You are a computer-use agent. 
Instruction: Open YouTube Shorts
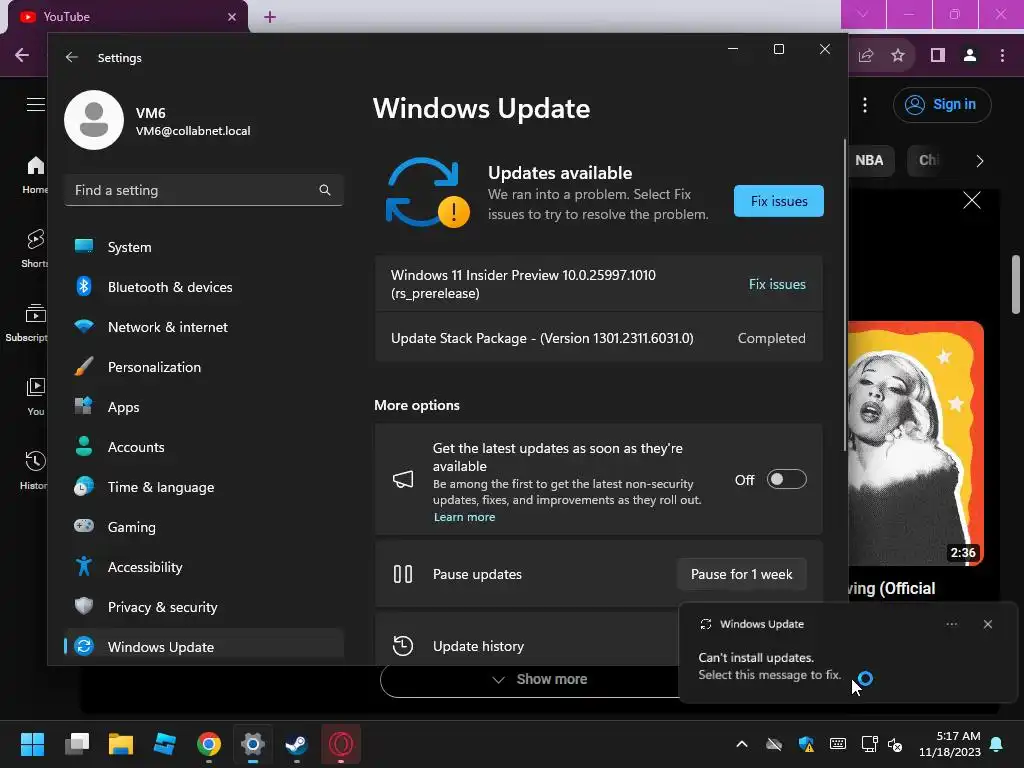(35, 248)
